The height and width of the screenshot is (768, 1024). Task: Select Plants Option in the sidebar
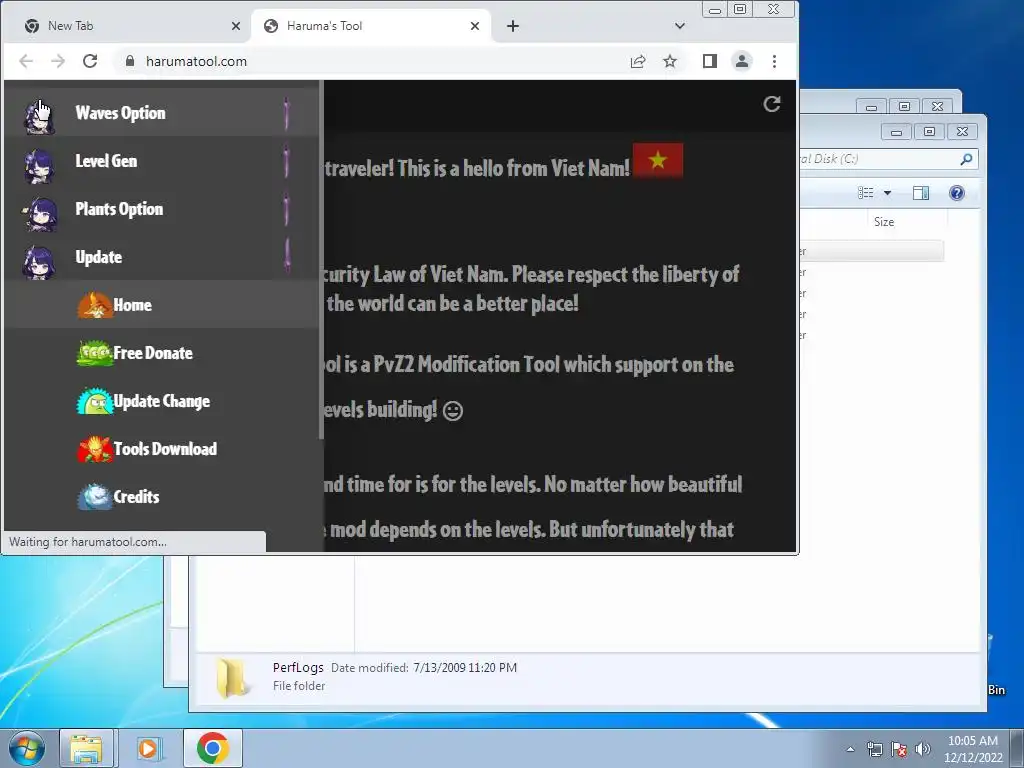(x=162, y=209)
